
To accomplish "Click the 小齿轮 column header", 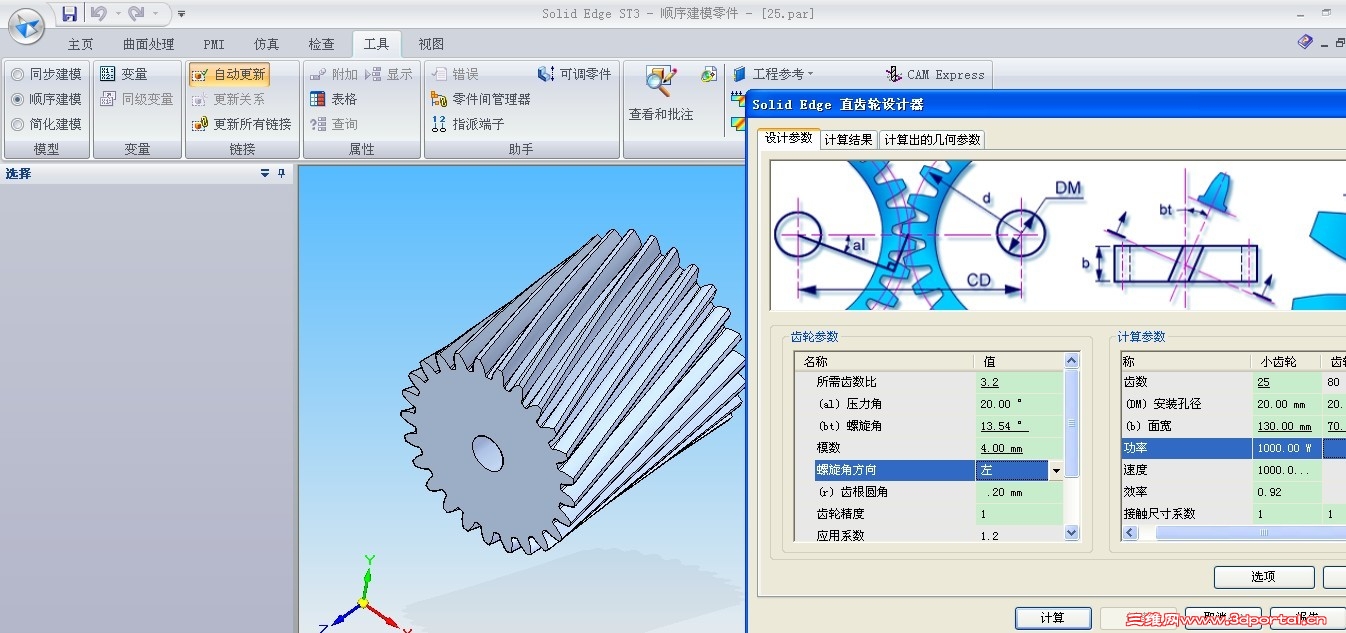I will click(1286, 361).
